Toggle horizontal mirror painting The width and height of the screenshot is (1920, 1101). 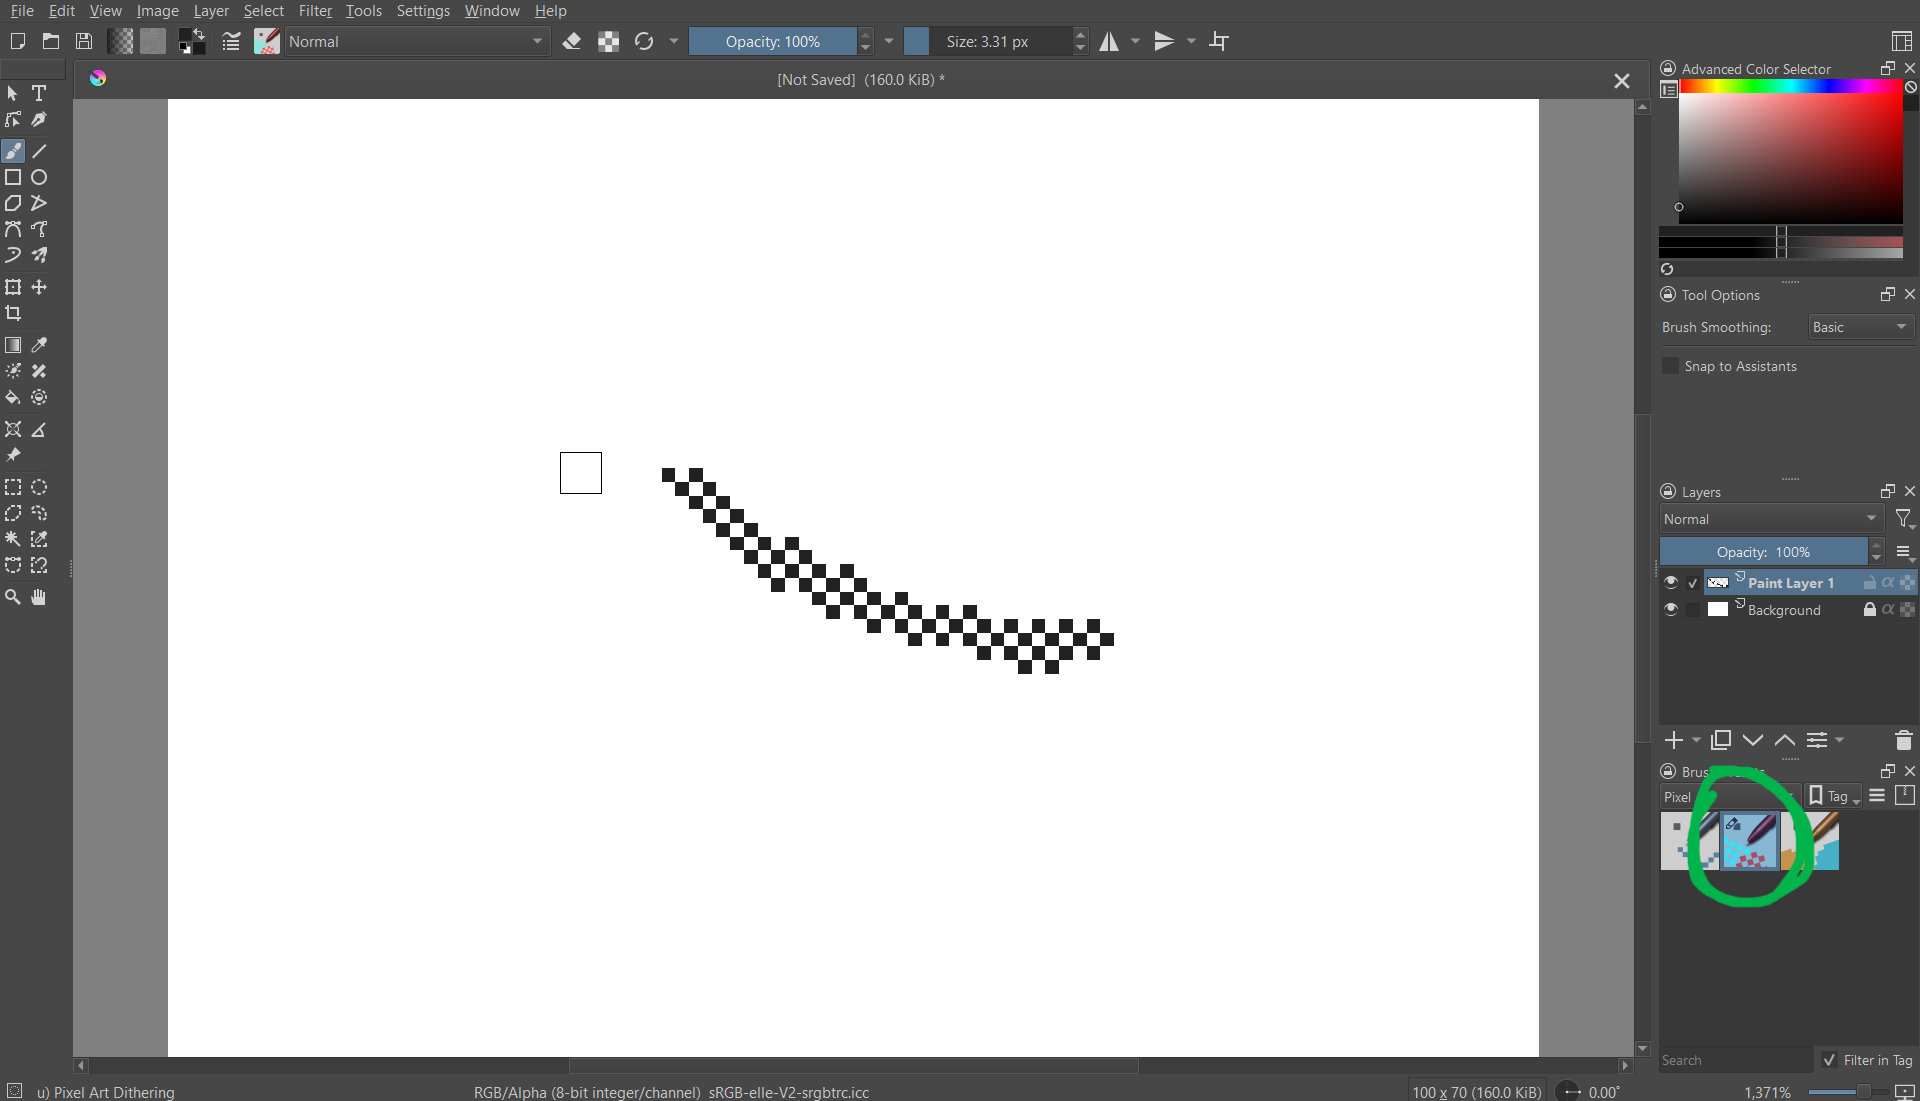coord(1110,41)
